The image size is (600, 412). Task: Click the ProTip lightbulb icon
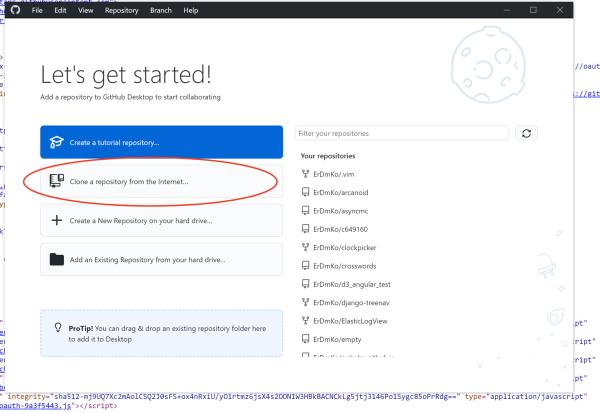pos(58,327)
